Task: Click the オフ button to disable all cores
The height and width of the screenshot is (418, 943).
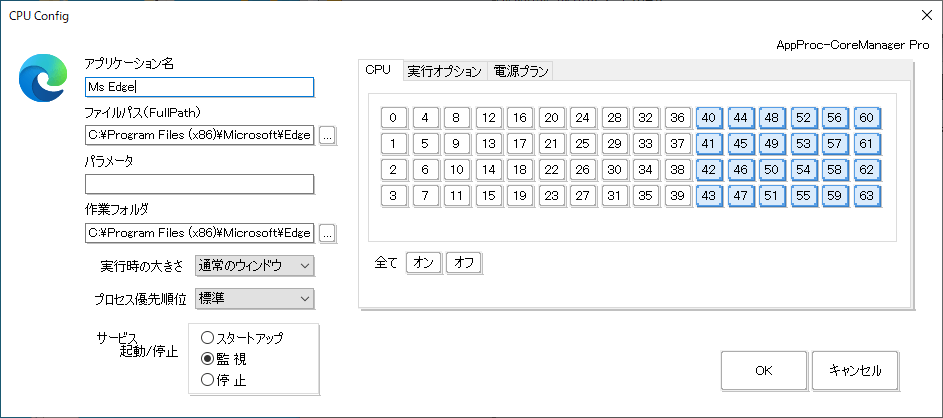Action: coord(463,263)
